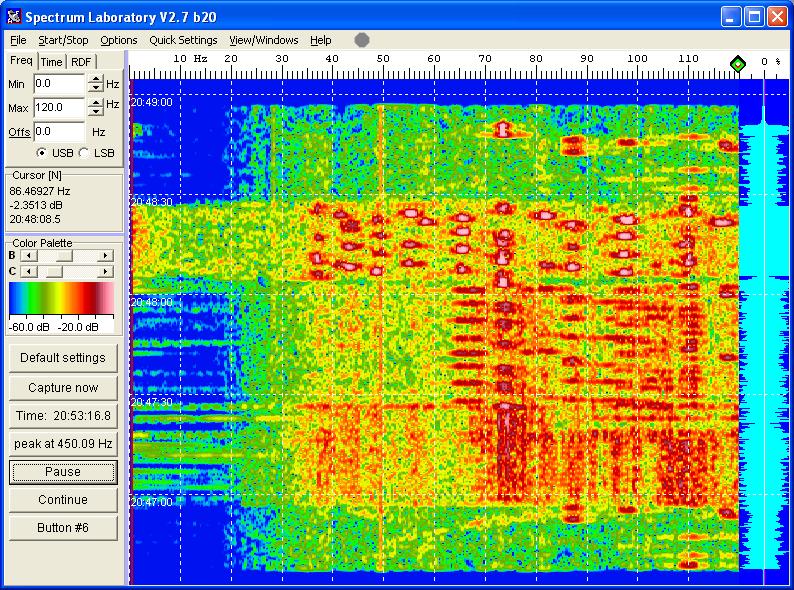
Task: Click the Min frequency input field
Action: pos(59,84)
